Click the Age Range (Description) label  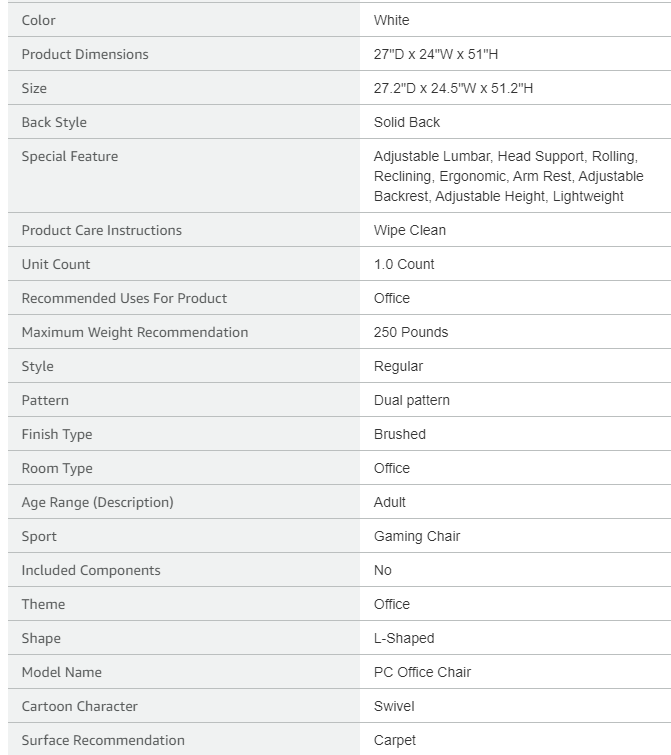tap(98, 502)
